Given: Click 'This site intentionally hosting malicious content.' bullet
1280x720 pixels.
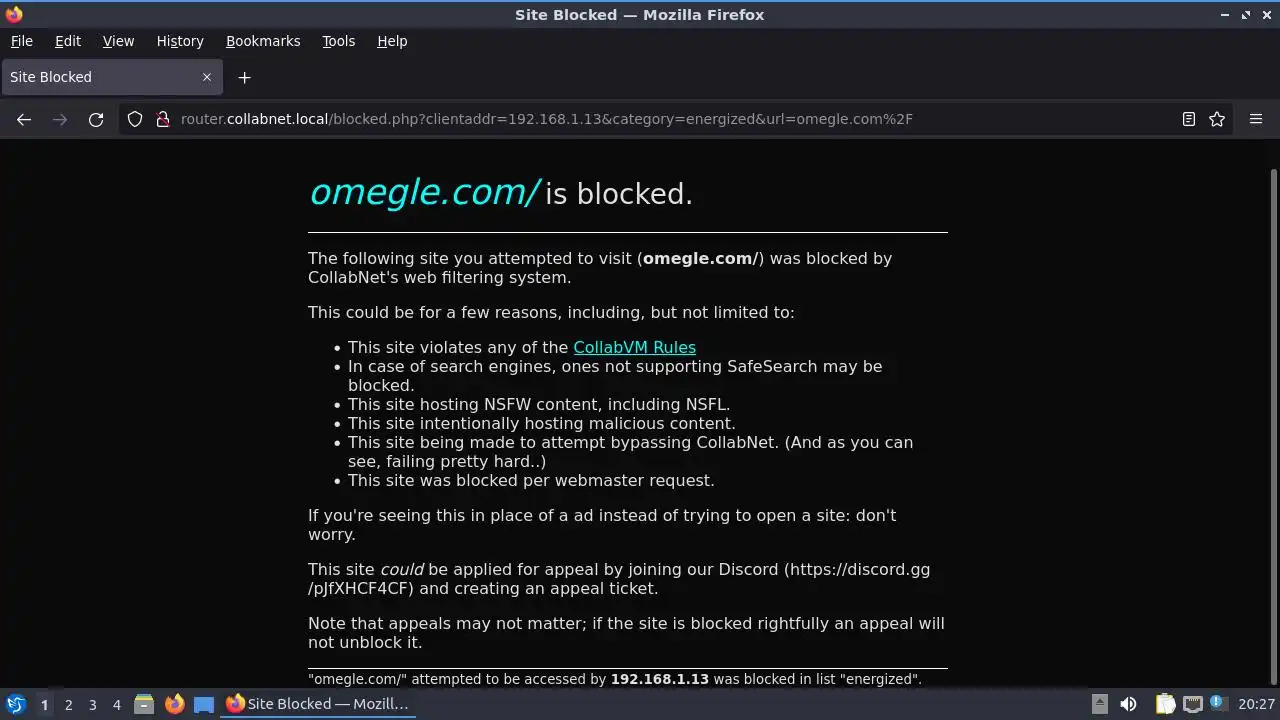Looking at the screenshot, I should 542,424.
